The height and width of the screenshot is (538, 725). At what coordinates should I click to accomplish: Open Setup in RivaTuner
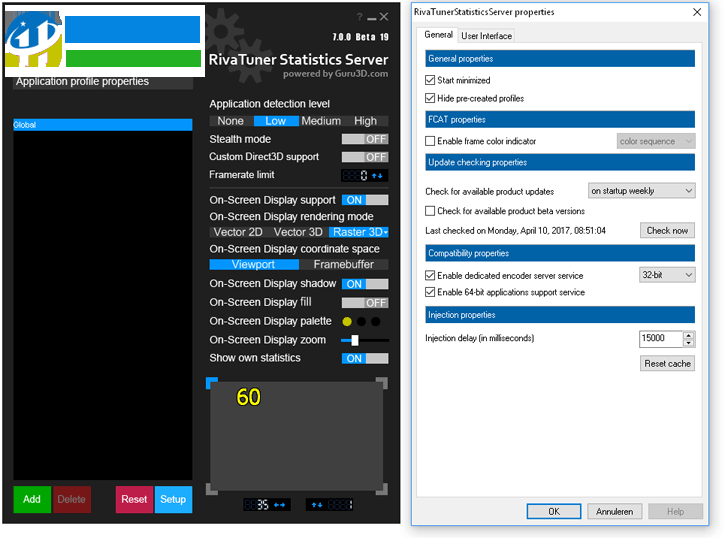click(173, 499)
